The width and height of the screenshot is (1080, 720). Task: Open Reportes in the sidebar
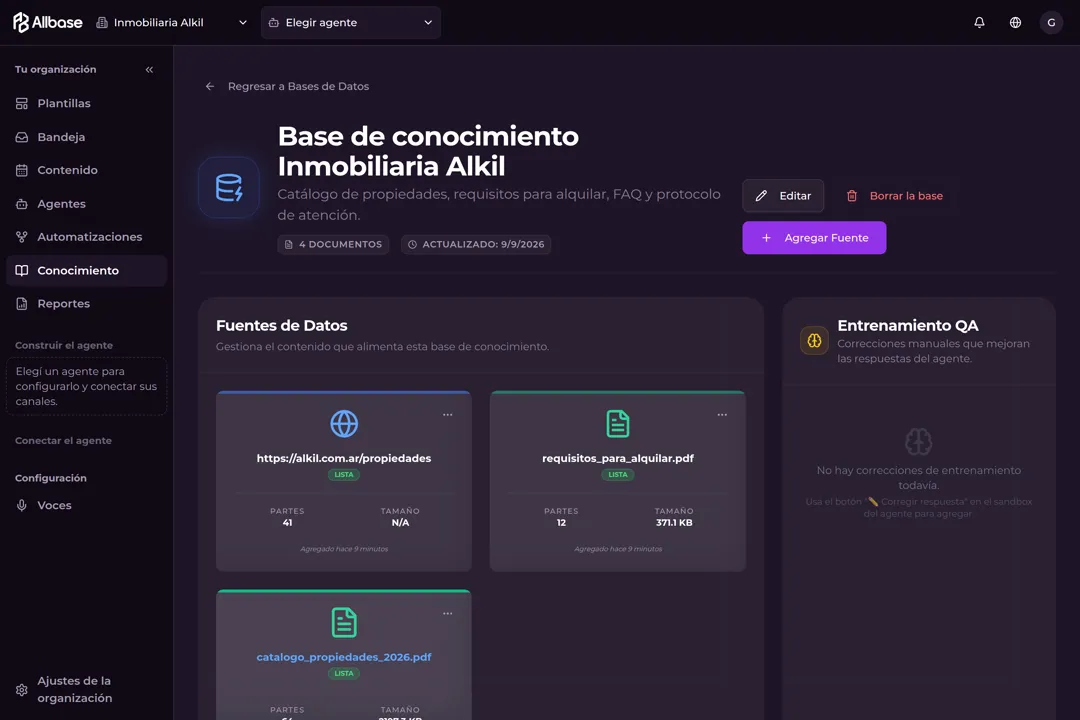[87, 304]
